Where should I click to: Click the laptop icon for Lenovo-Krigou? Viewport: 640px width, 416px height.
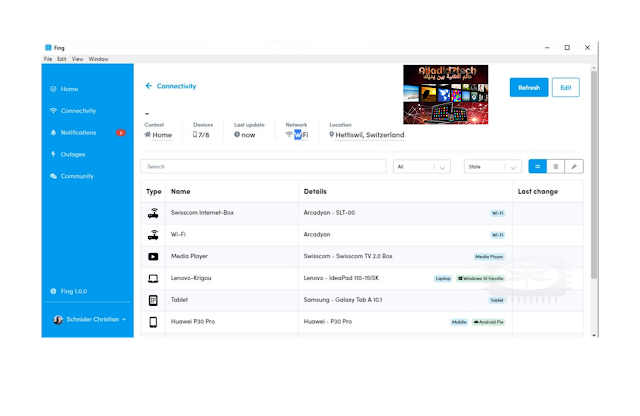153,278
